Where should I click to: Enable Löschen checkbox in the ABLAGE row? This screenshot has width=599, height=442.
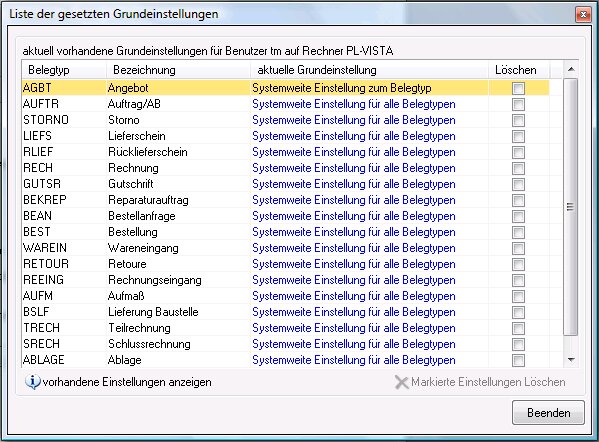click(518, 360)
